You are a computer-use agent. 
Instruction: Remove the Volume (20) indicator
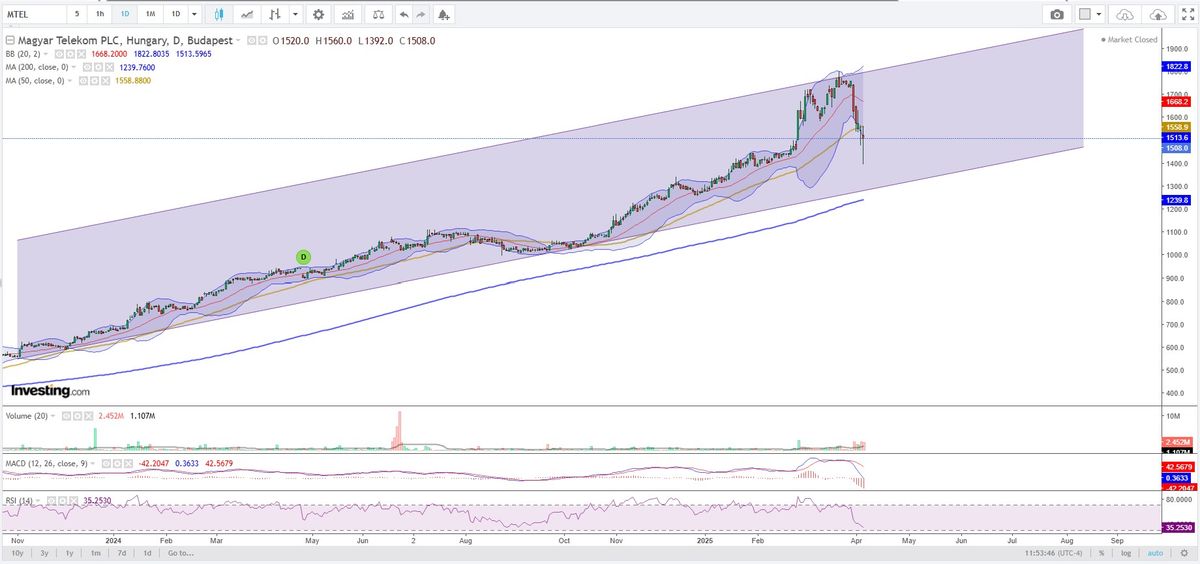89,416
